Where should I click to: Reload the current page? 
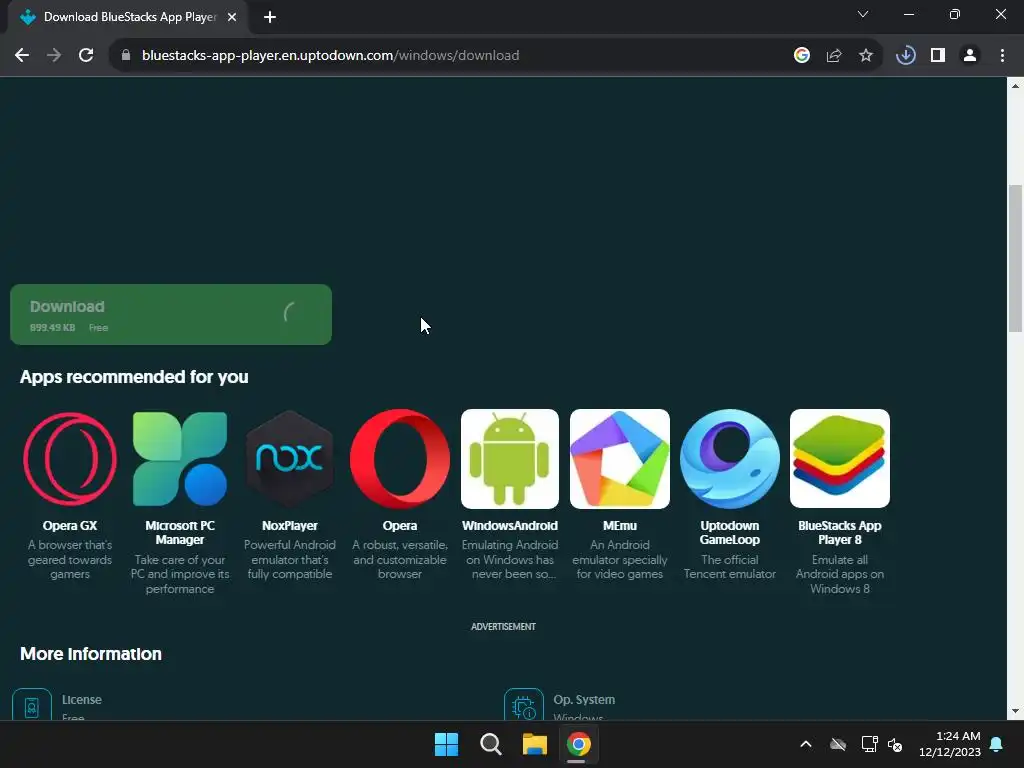click(x=86, y=56)
